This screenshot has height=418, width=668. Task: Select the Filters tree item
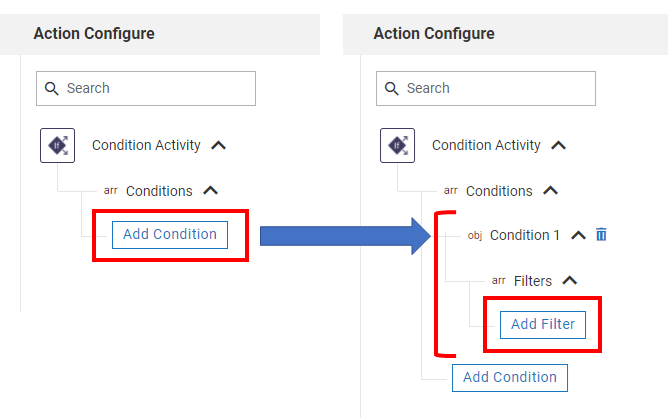pyautogui.click(x=532, y=281)
